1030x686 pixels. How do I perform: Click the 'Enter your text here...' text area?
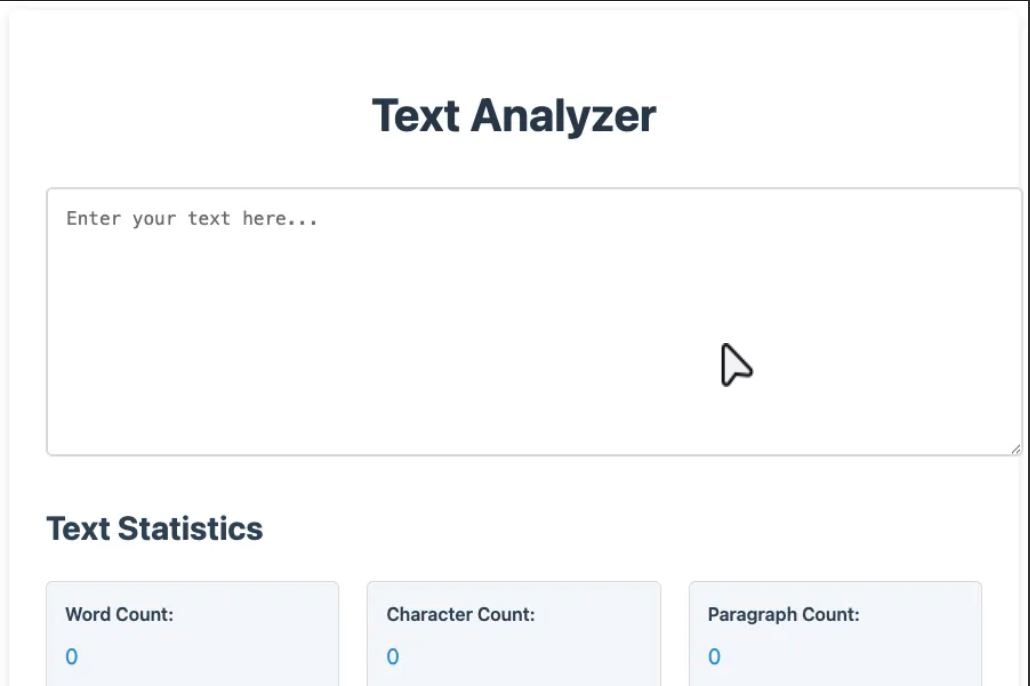(x=534, y=321)
